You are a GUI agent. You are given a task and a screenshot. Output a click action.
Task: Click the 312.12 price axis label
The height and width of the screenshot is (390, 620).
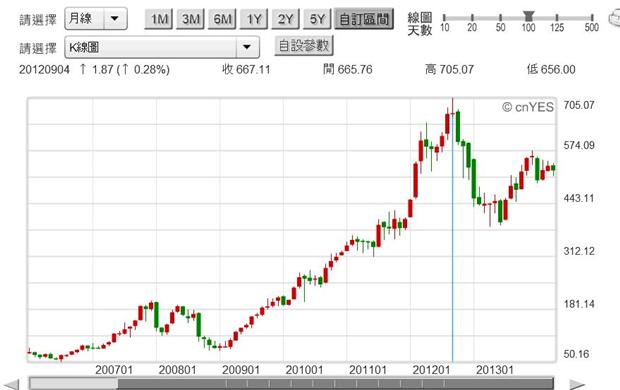point(579,251)
